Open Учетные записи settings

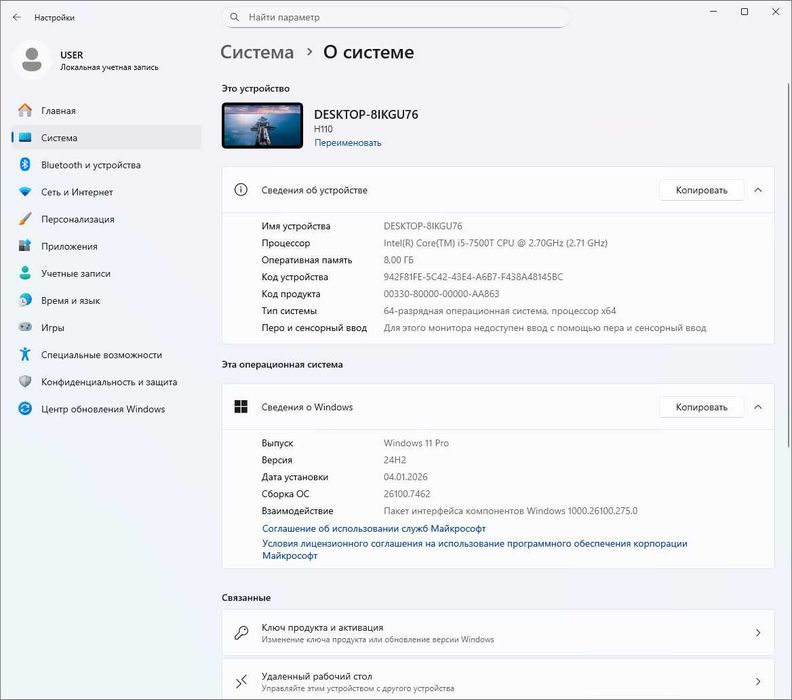[107, 273]
